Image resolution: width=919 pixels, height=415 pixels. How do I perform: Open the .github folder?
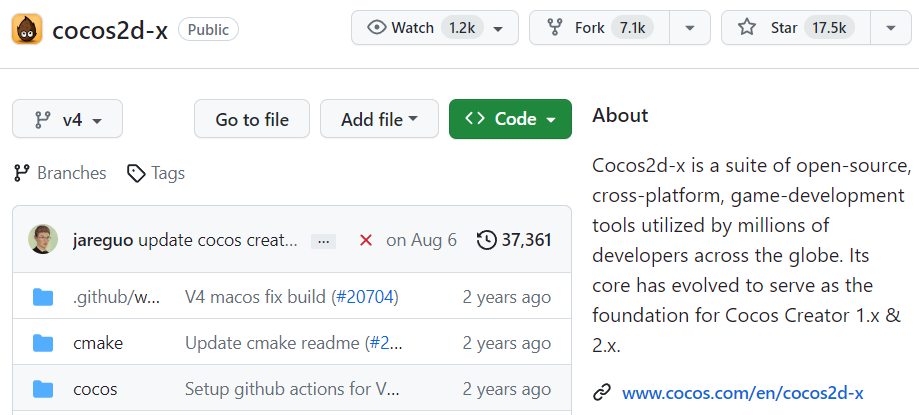click(116, 297)
